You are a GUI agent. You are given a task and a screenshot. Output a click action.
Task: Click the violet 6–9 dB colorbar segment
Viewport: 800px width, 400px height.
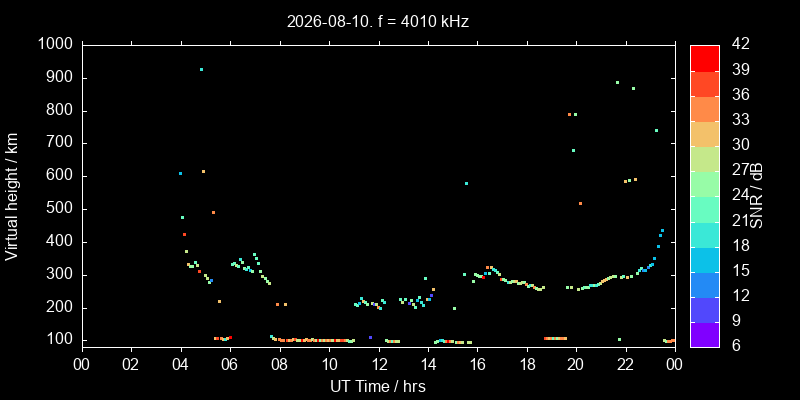[705, 334]
